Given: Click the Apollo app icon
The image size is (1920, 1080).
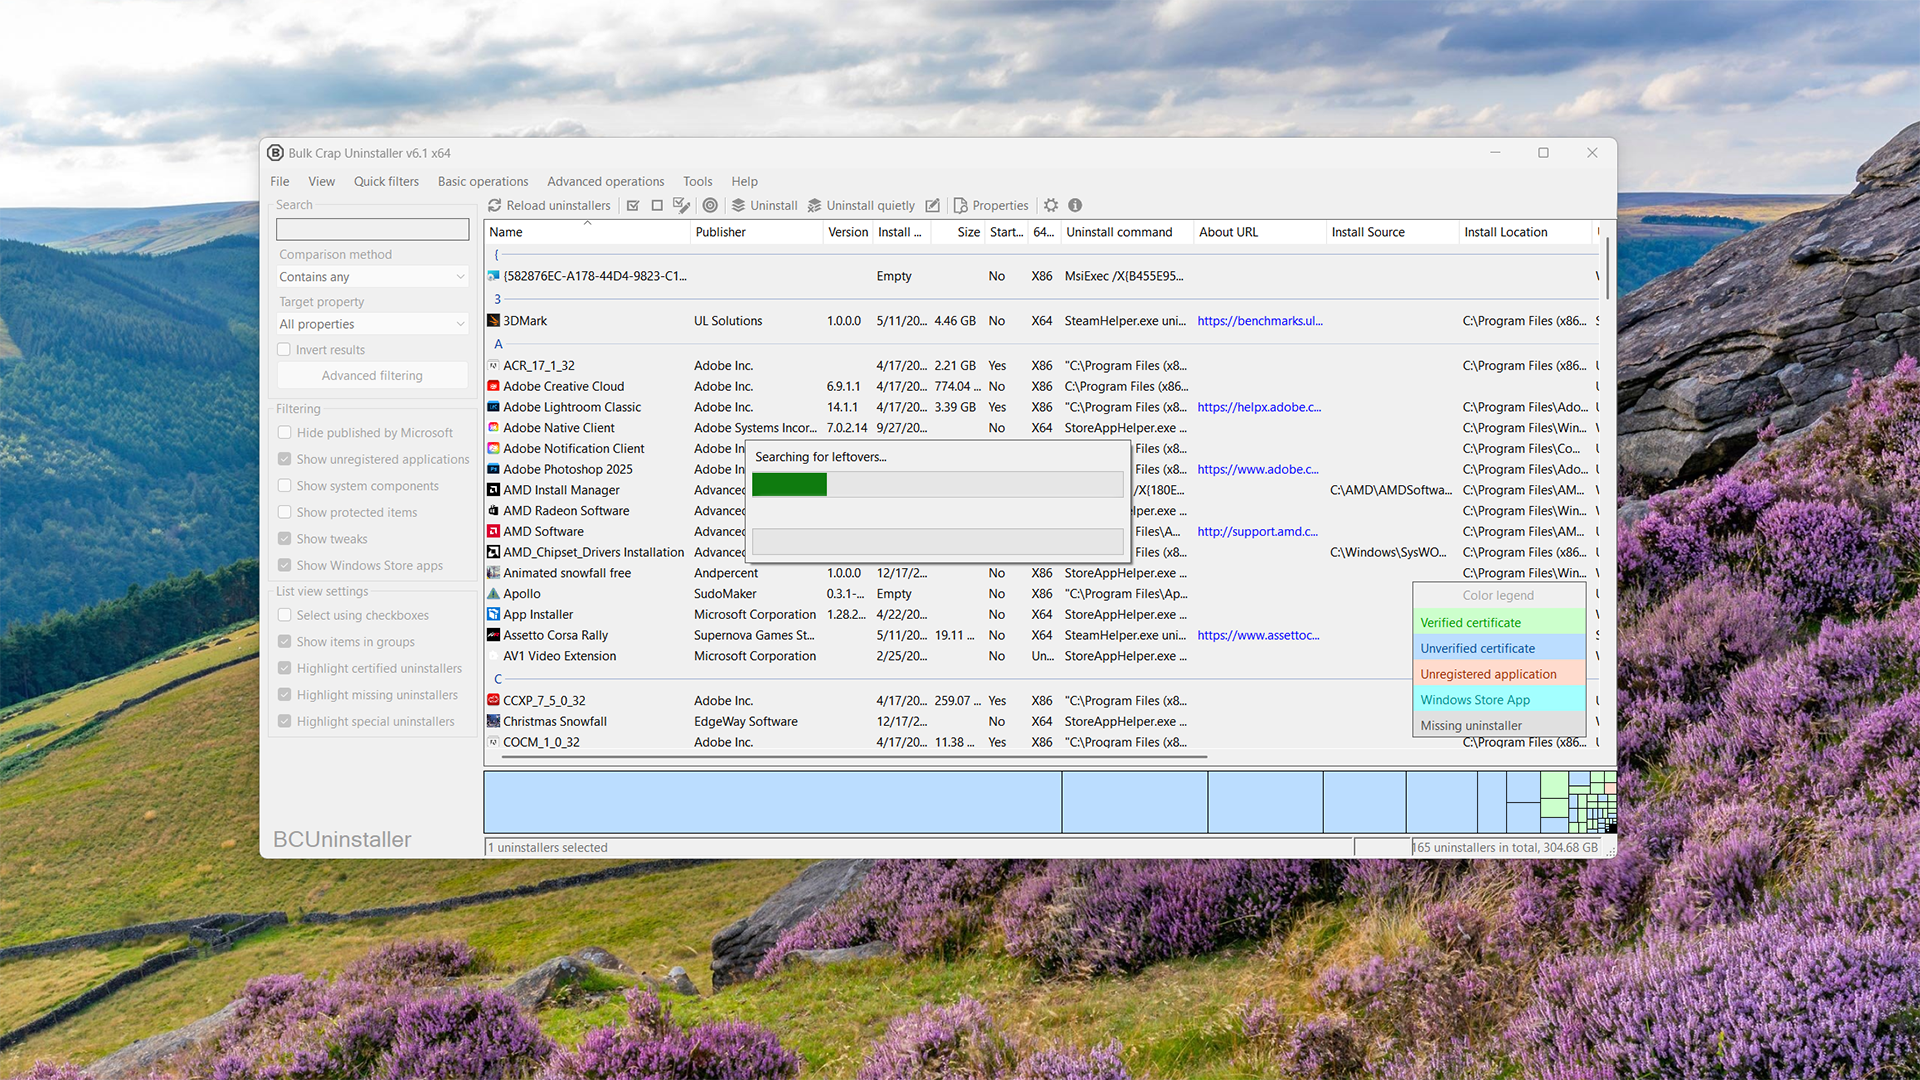Looking at the screenshot, I should 493,594.
